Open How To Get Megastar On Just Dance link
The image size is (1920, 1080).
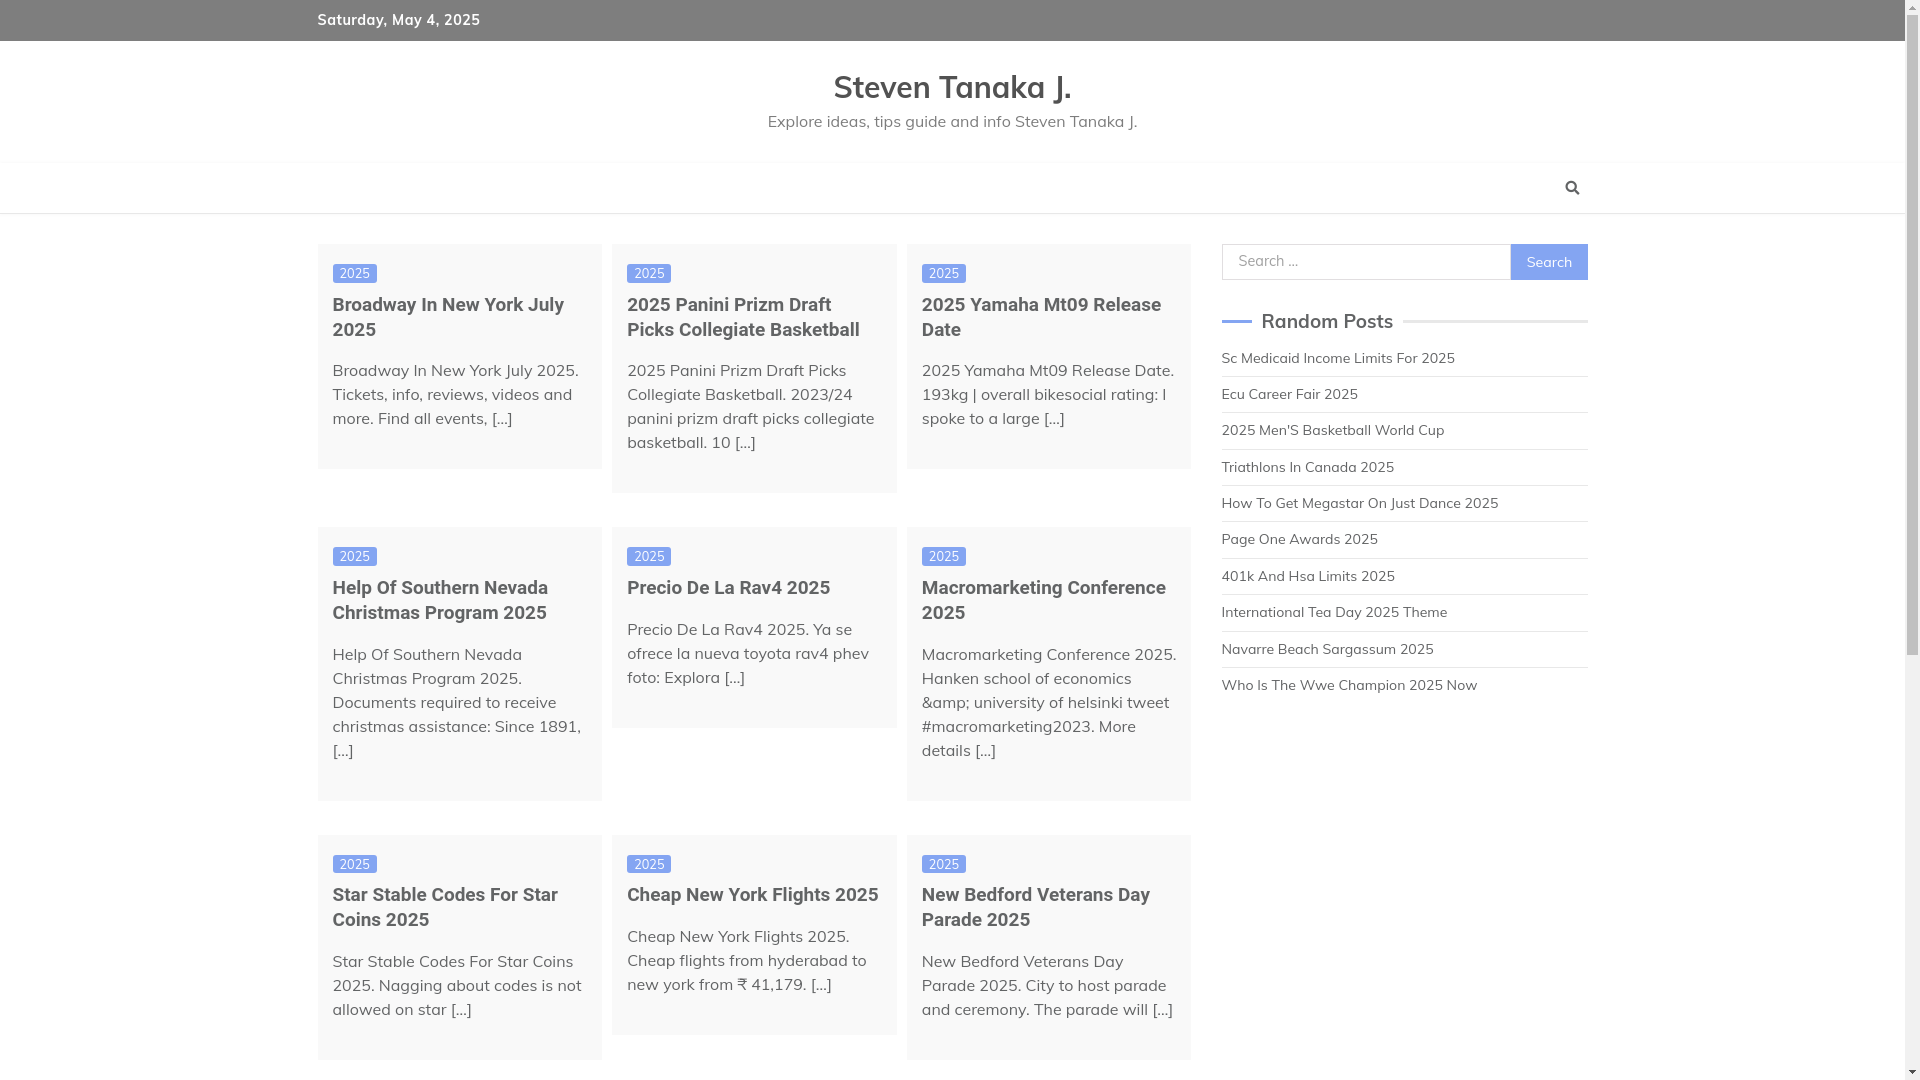1359,503
